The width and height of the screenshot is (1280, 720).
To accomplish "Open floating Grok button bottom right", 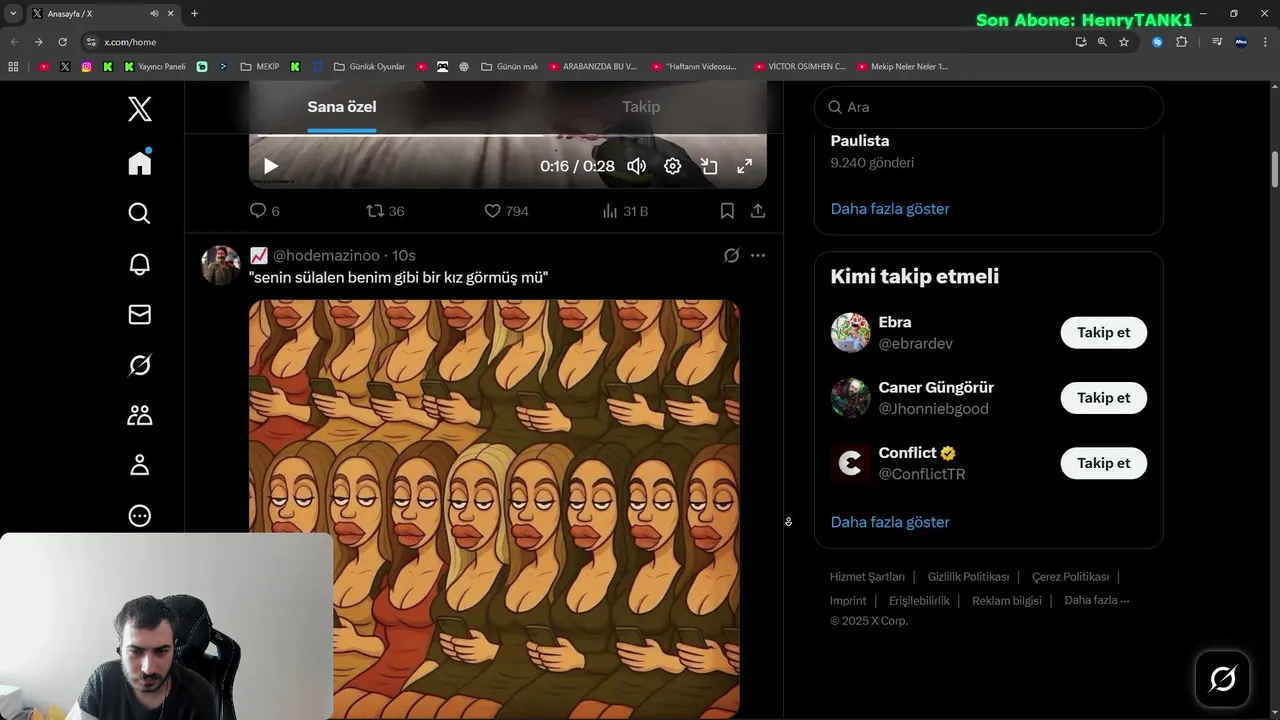I will [x=1222, y=679].
